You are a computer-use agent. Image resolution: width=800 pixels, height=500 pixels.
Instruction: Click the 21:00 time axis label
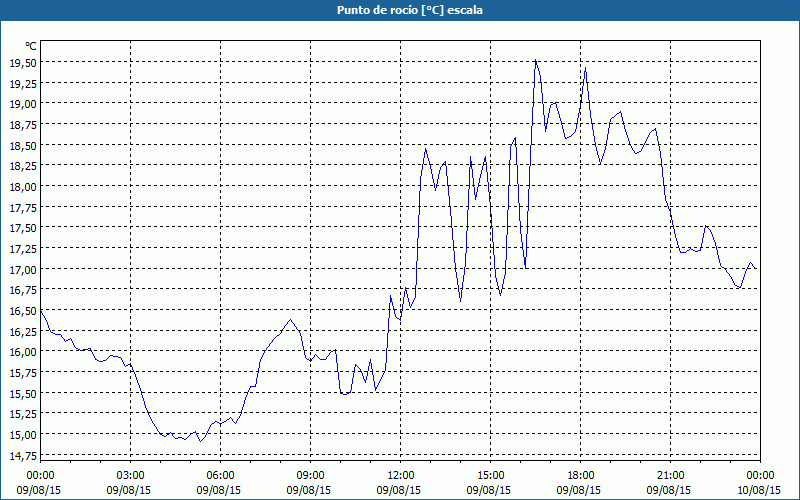coord(670,476)
